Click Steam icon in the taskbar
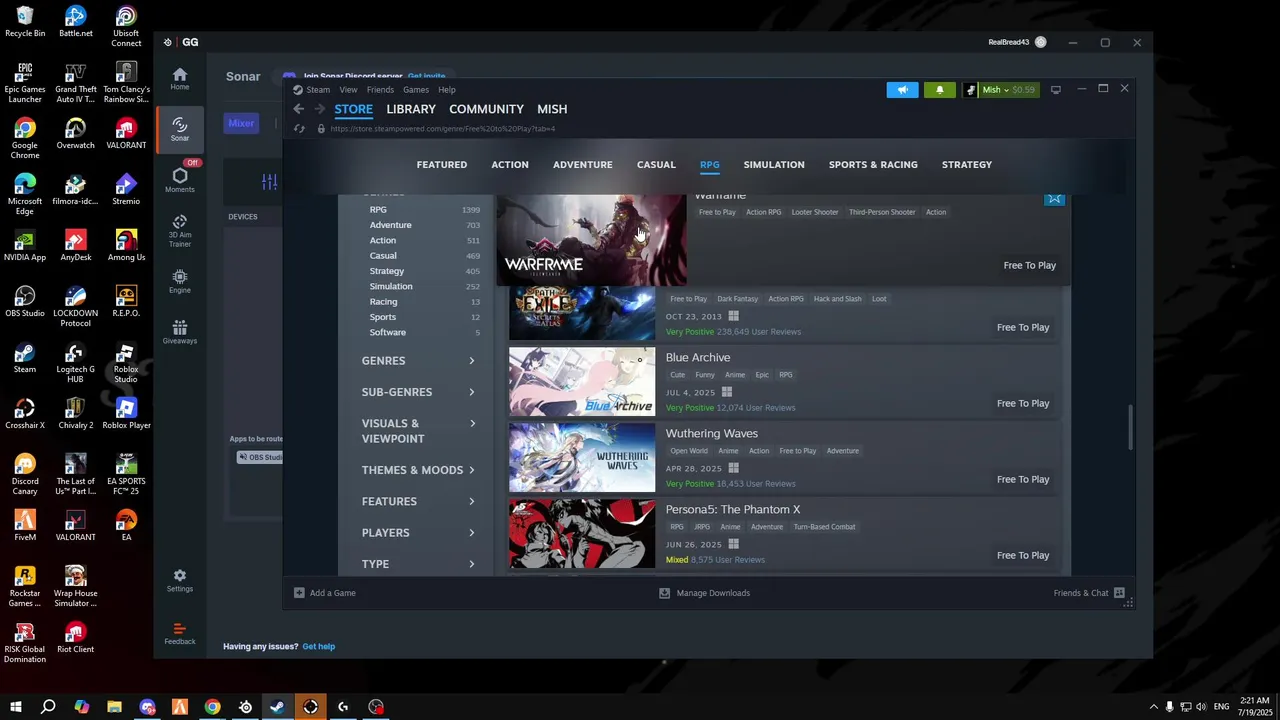Image resolution: width=1280 pixels, height=720 pixels. [278, 707]
